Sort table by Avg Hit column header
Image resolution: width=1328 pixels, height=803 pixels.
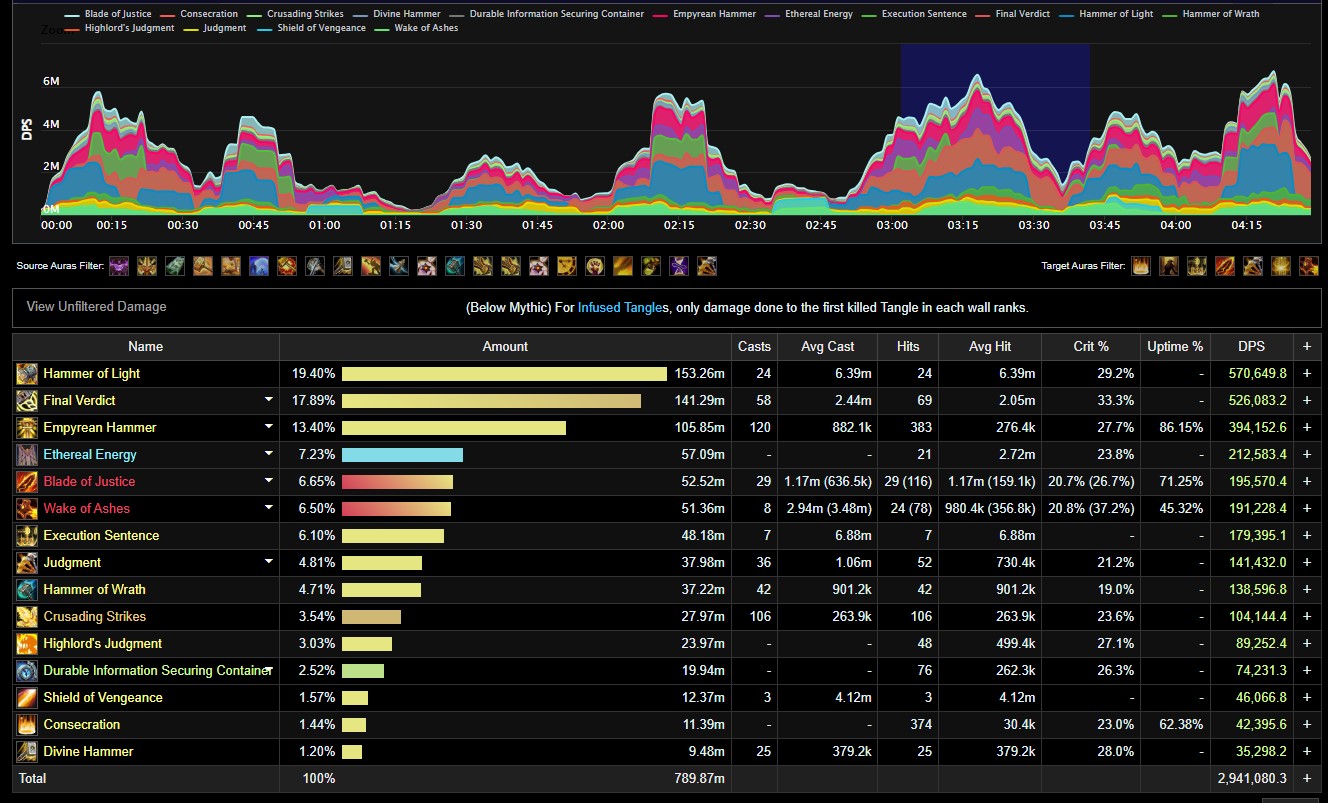click(x=990, y=346)
